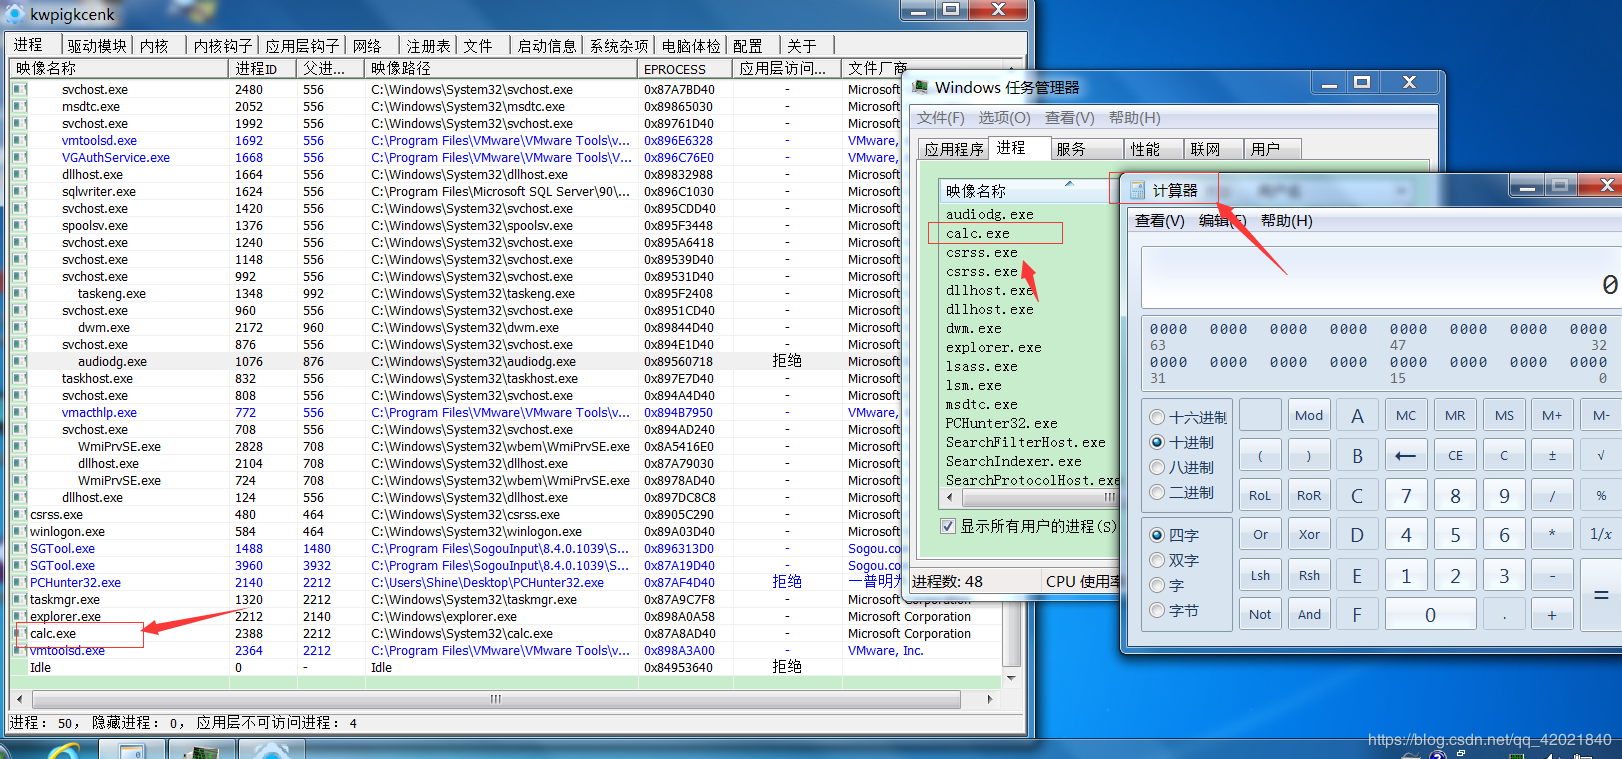Select lsass.exe in Task Manager list
The image size is (1622, 759).
pyautogui.click(x=982, y=367)
